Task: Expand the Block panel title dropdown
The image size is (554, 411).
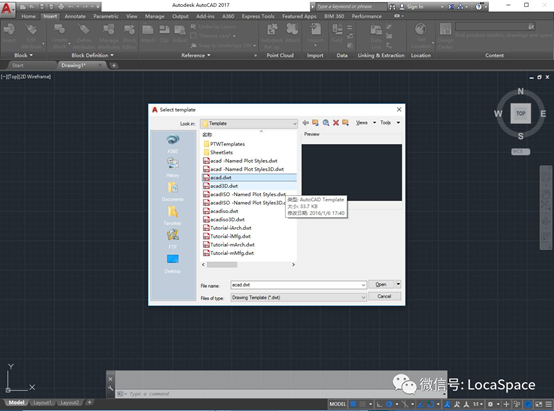Action: [24, 55]
